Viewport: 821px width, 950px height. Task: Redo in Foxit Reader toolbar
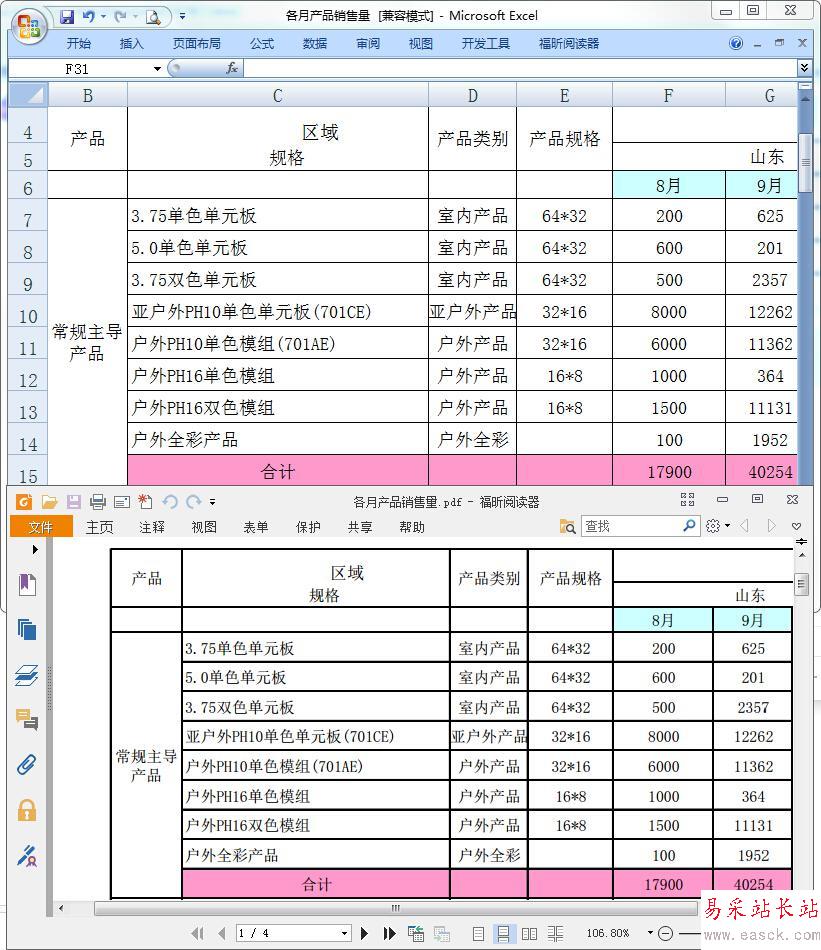[193, 502]
